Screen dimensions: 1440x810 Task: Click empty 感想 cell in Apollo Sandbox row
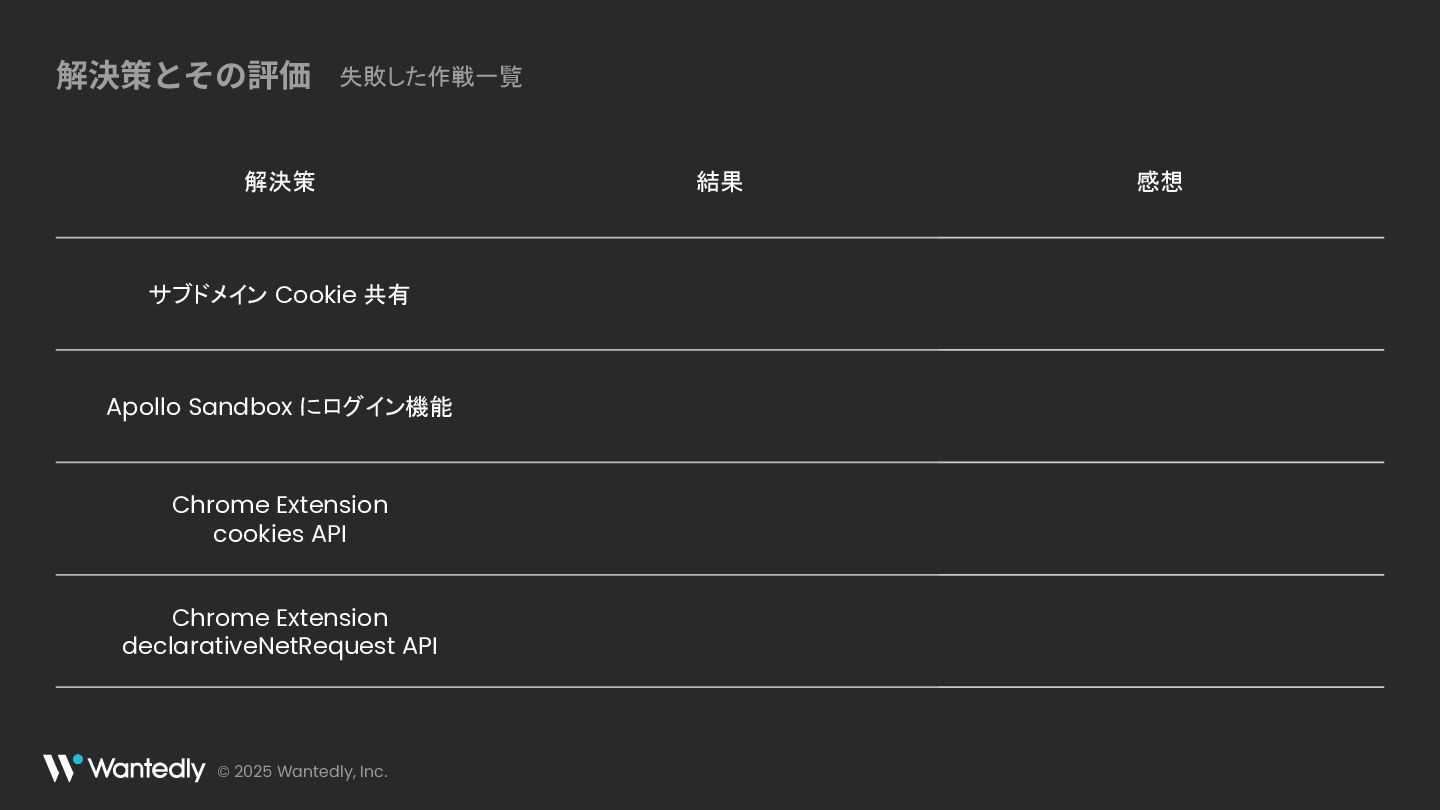click(x=1160, y=406)
